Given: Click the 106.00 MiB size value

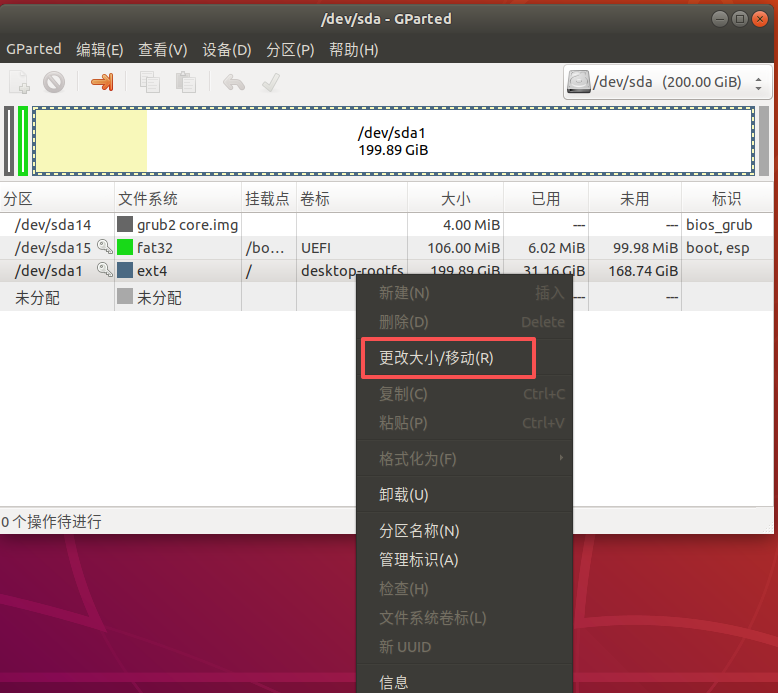Looking at the screenshot, I should coord(463,248).
